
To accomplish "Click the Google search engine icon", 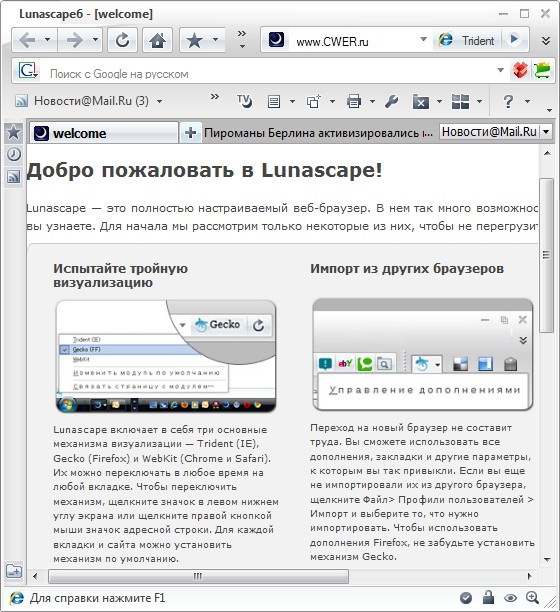I will 28,71.
